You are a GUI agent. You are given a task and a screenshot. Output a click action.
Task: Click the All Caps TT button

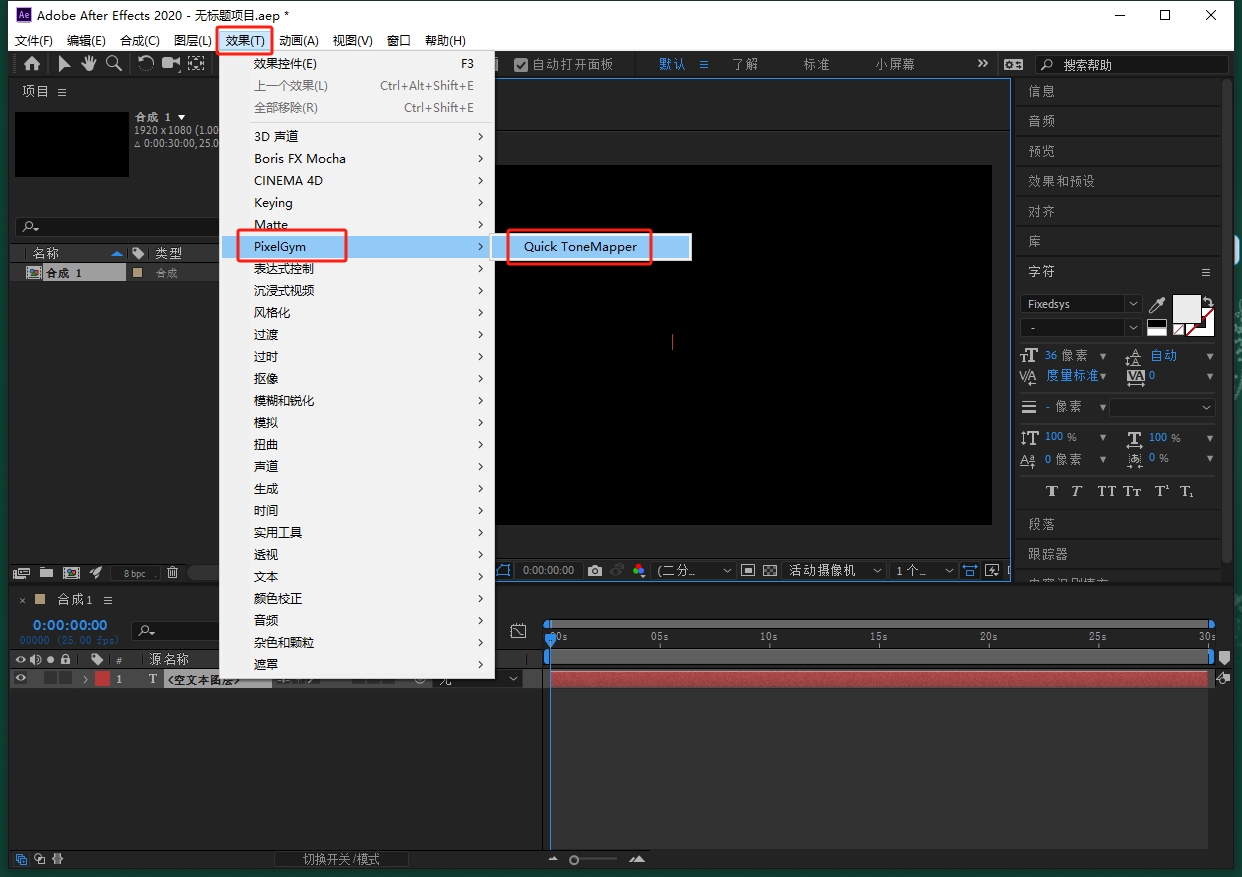[x=1106, y=491]
